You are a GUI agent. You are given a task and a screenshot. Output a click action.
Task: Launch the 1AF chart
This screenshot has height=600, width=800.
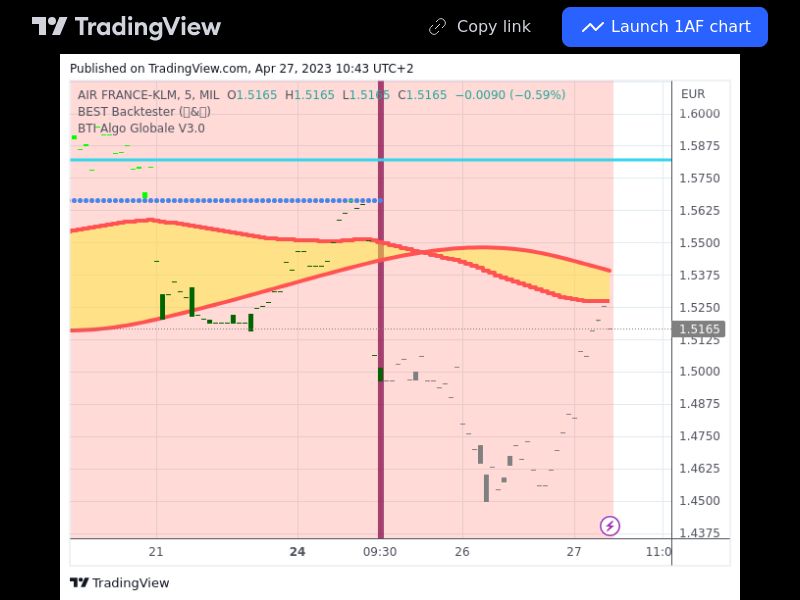[x=665, y=27]
